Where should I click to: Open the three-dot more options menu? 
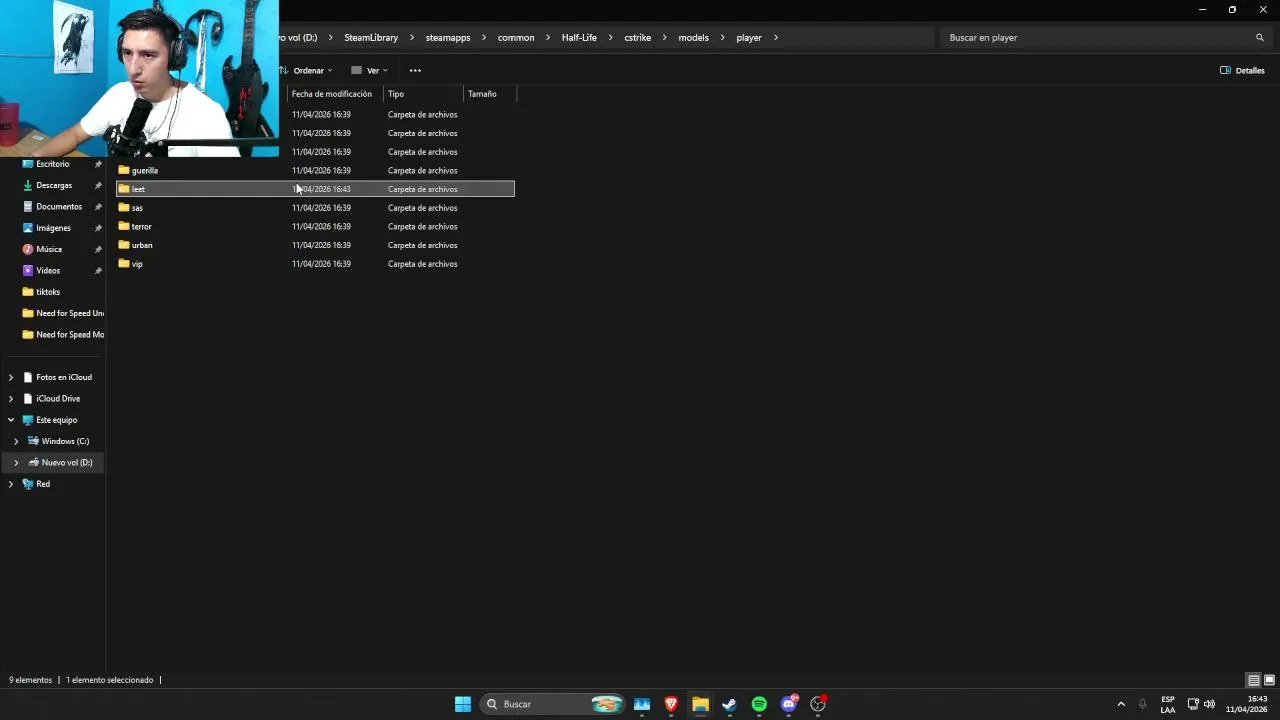[x=415, y=70]
